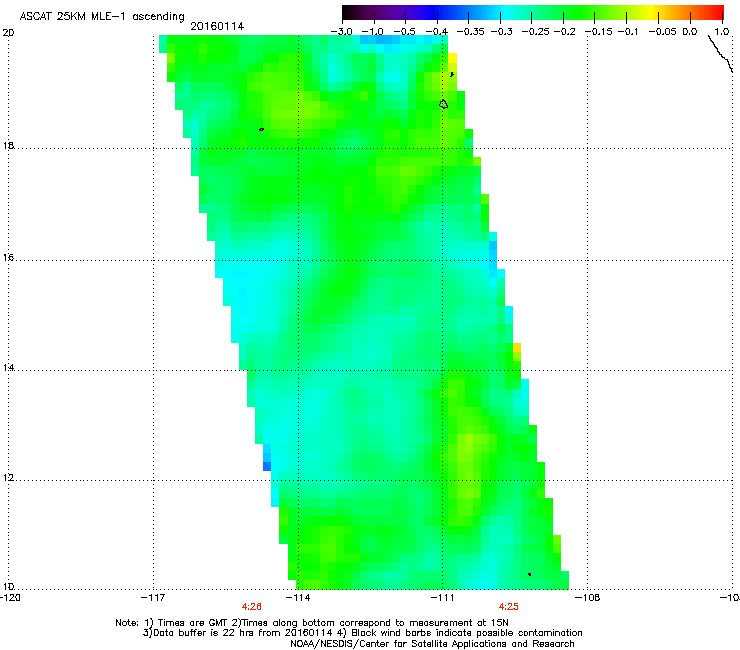The height and width of the screenshot is (650, 740).
Task: Click the latitude label "18" on the left axis
Action: pos(8,146)
